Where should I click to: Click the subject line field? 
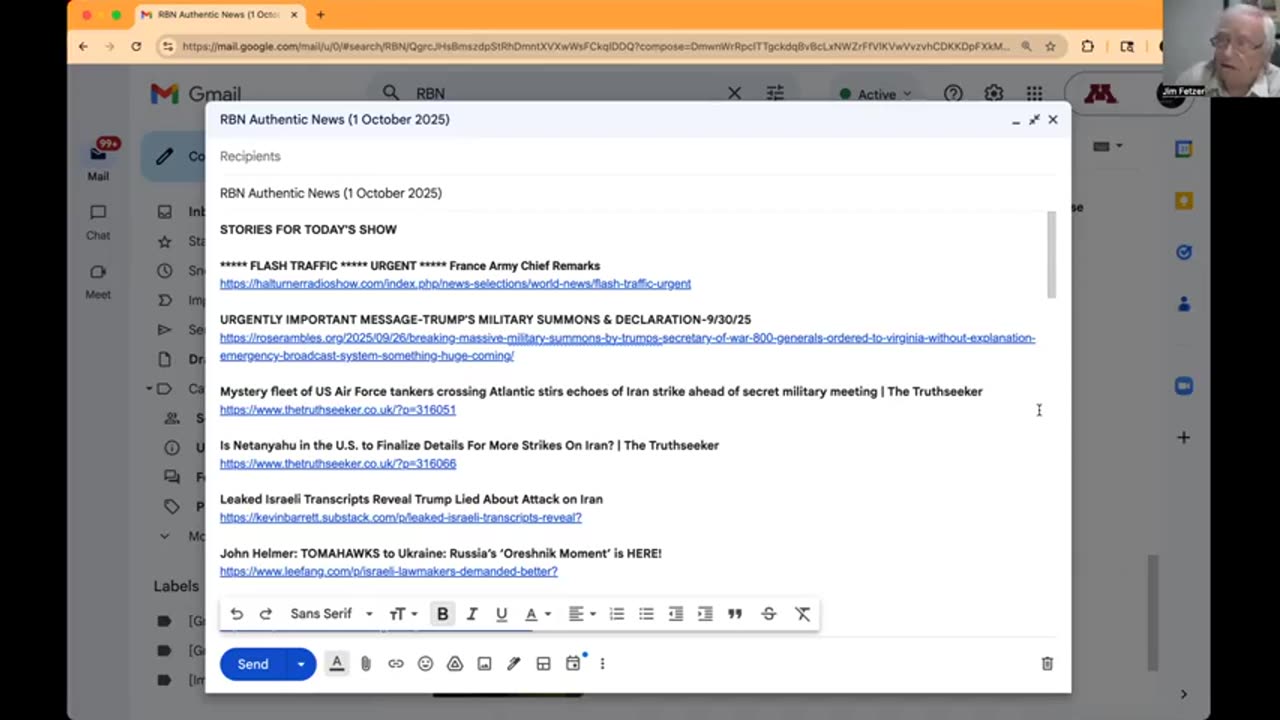tap(638, 193)
